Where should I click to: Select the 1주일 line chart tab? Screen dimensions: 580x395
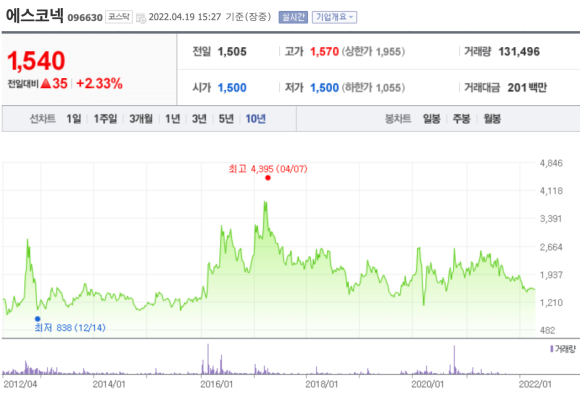pyautogui.click(x=105, y=119)
